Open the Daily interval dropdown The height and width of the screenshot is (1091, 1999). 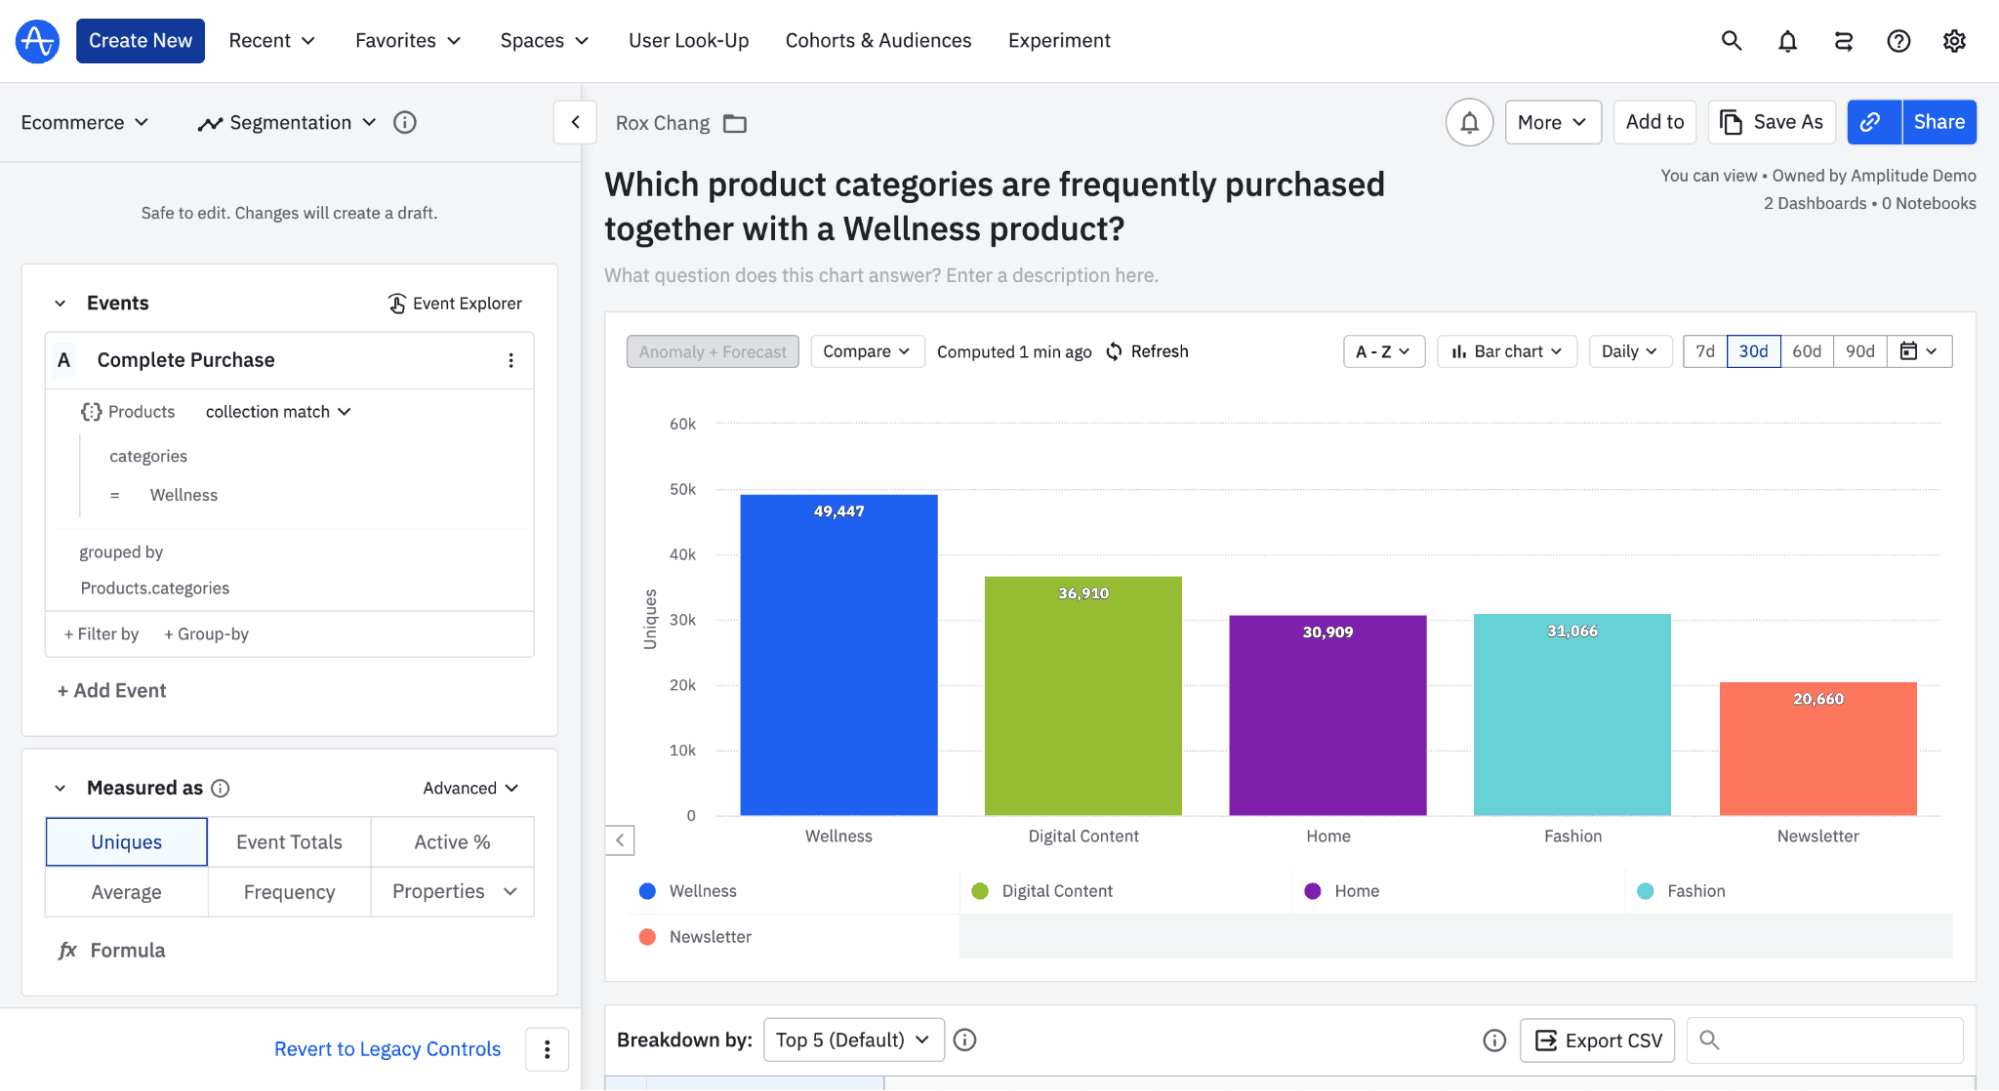tap(1629, 351)
